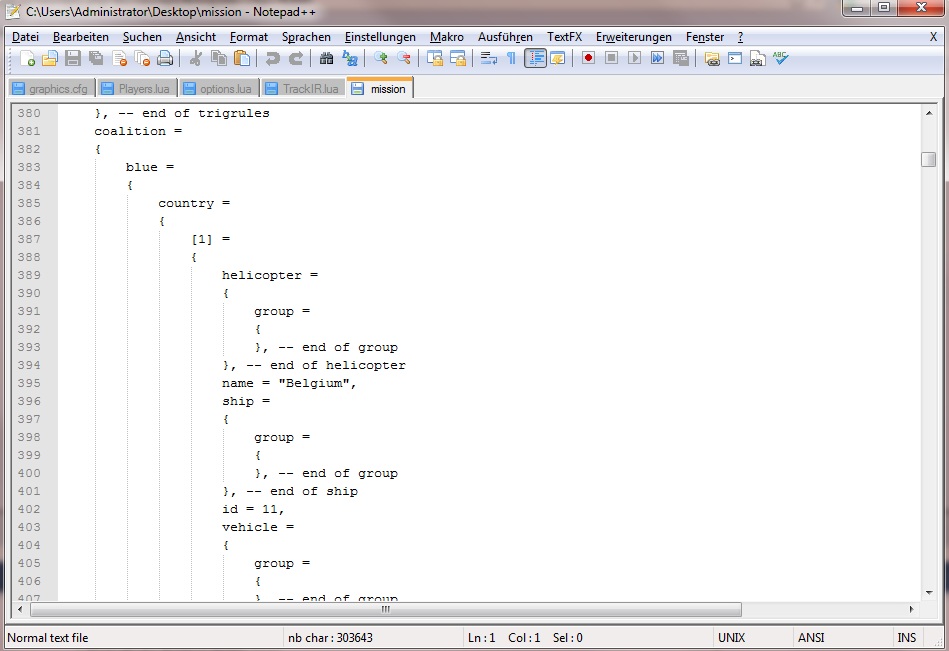949x651 pixels.
Task: Paste from clipboard toolbar icon
Action: [x=241, y=58]
